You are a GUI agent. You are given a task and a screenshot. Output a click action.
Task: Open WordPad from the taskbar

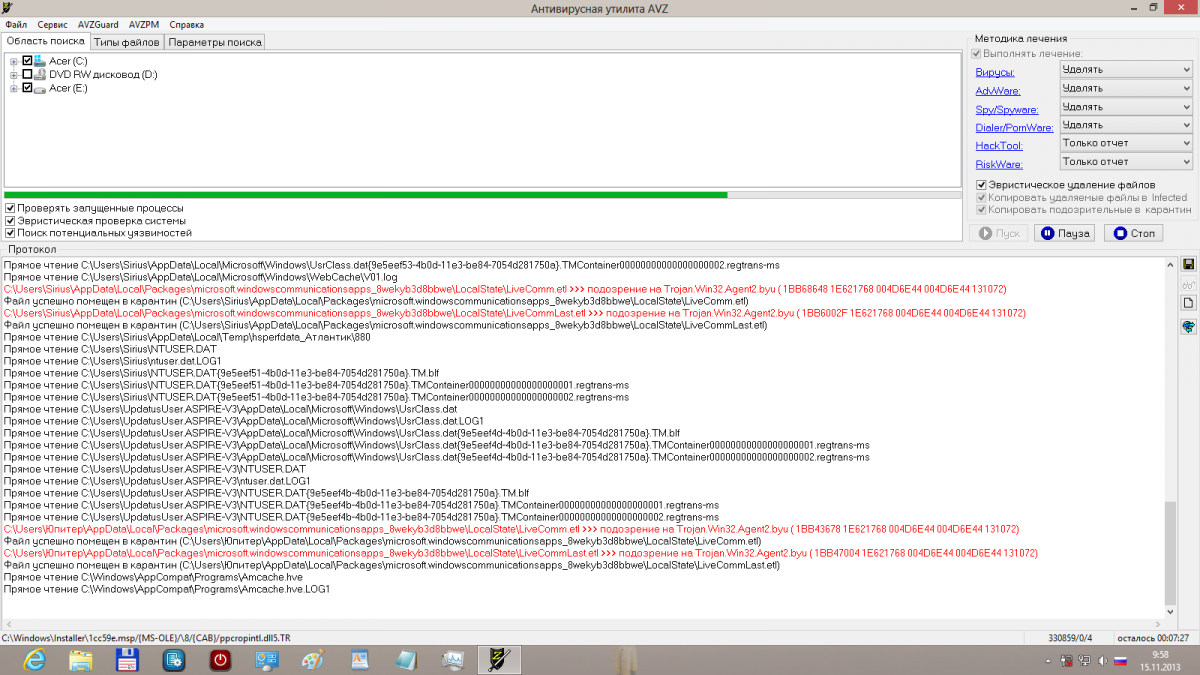tap(360, 660)
